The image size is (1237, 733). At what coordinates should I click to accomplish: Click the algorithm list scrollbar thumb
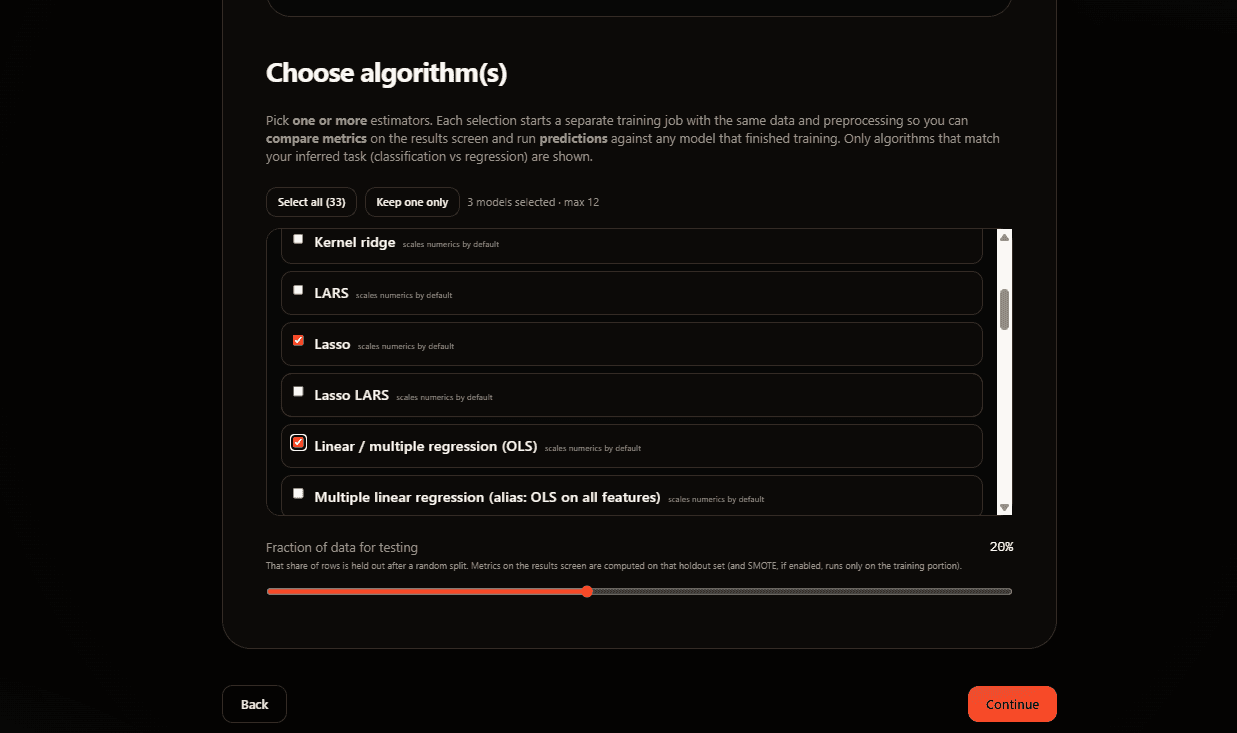coord(1004,310)
